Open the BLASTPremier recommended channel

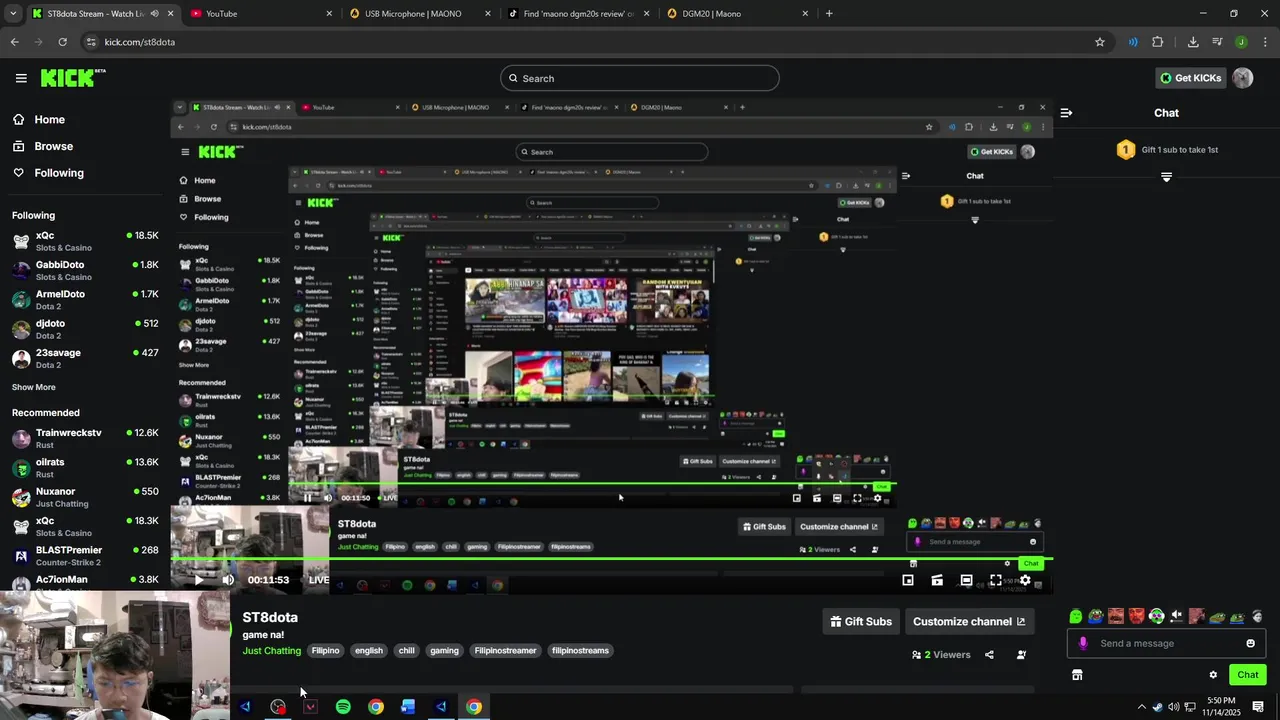pyautogui.click(x=85, y=555)
